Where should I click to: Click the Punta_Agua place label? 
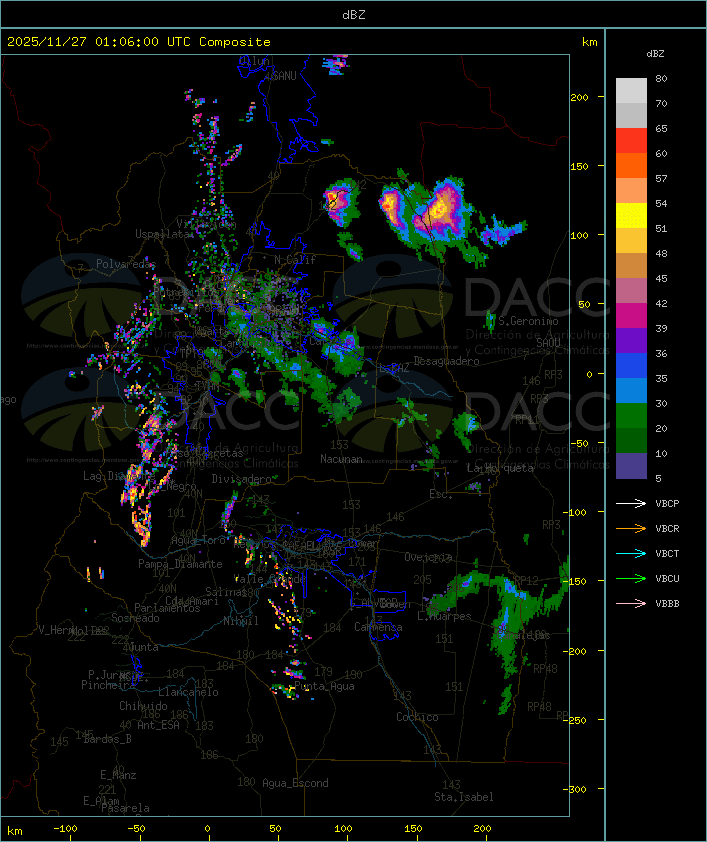coord(324,686)
